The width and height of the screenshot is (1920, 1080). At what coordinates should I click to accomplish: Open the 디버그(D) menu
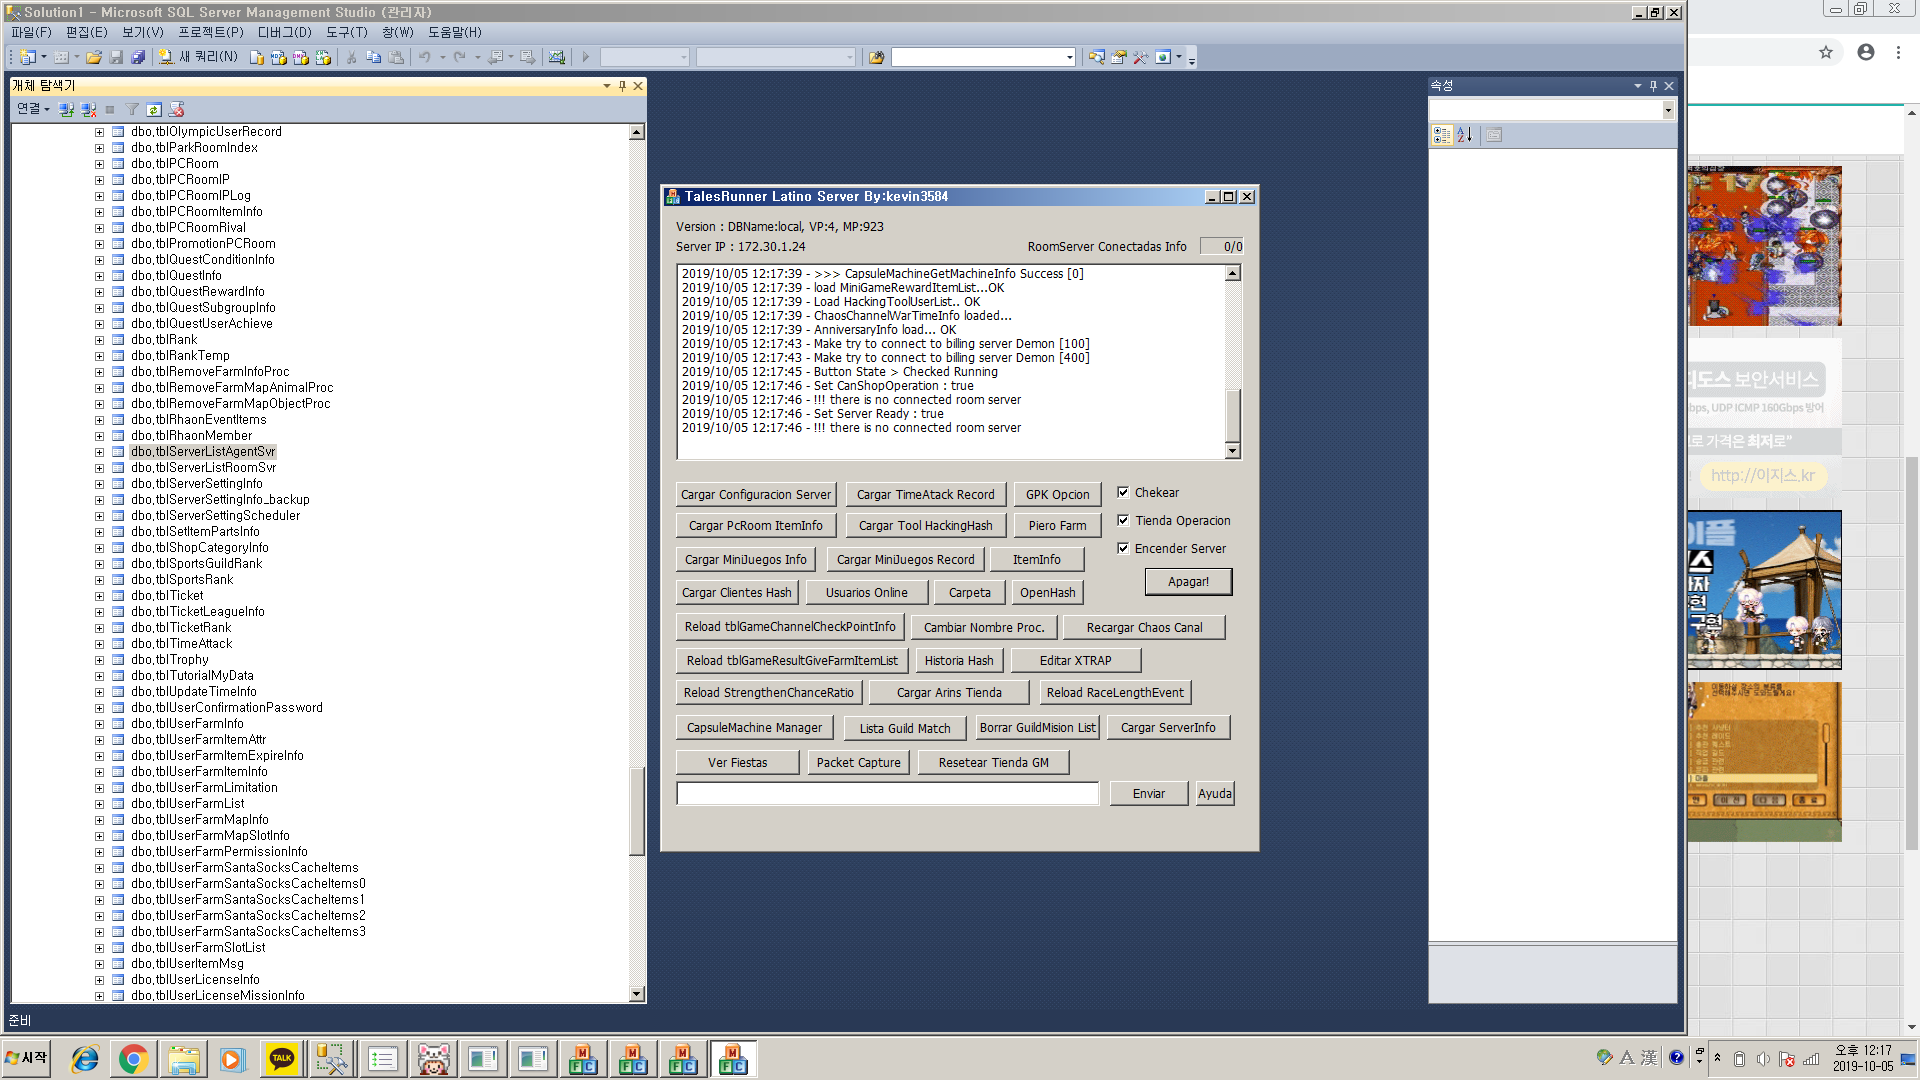click(285, 32)
